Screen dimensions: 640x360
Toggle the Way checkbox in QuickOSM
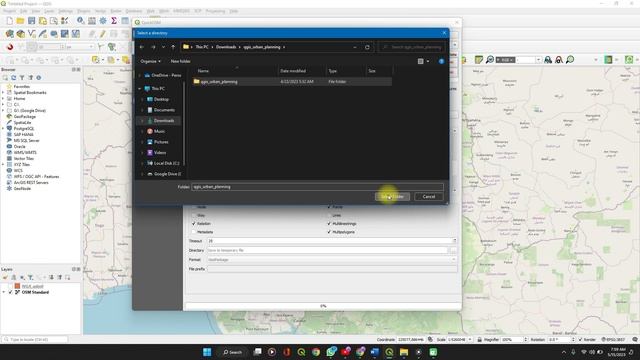point(194,215)
